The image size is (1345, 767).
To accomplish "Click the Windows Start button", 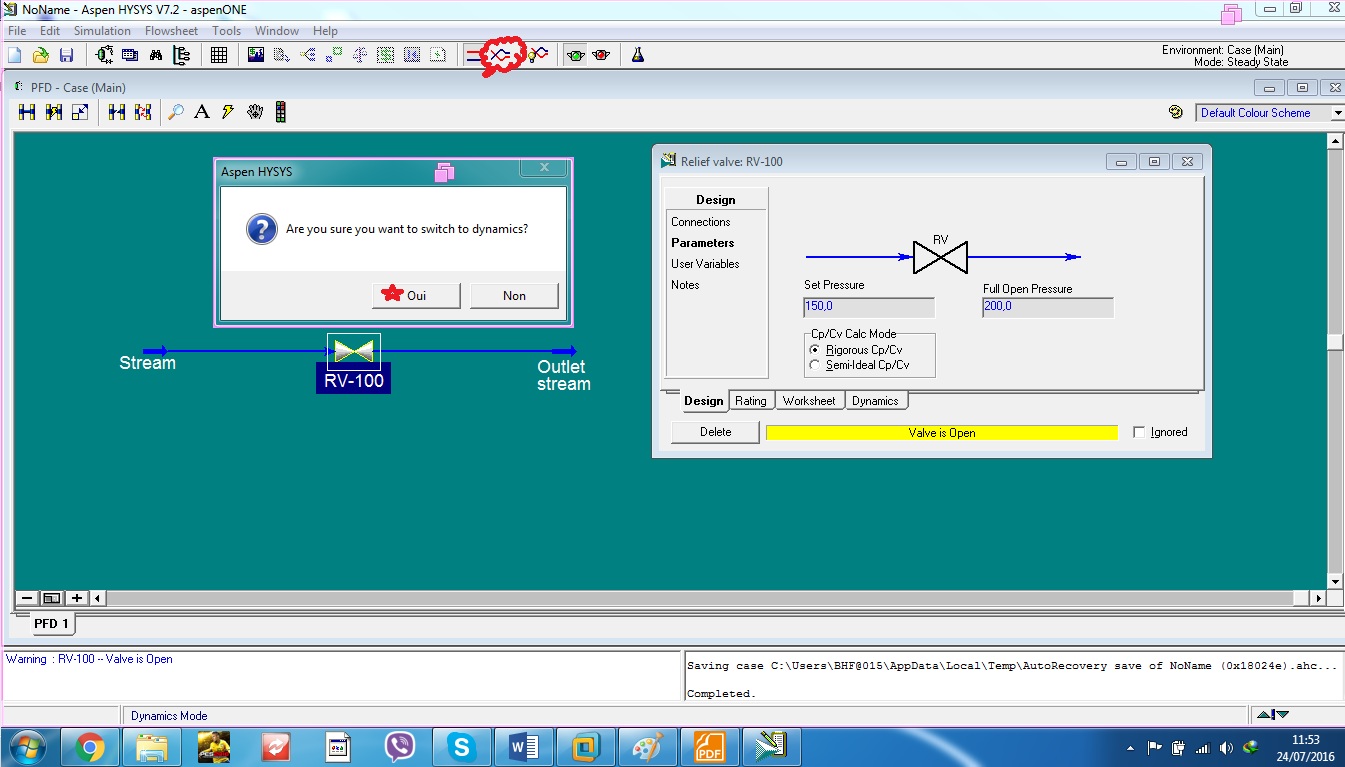I will (x=27, y=746).
